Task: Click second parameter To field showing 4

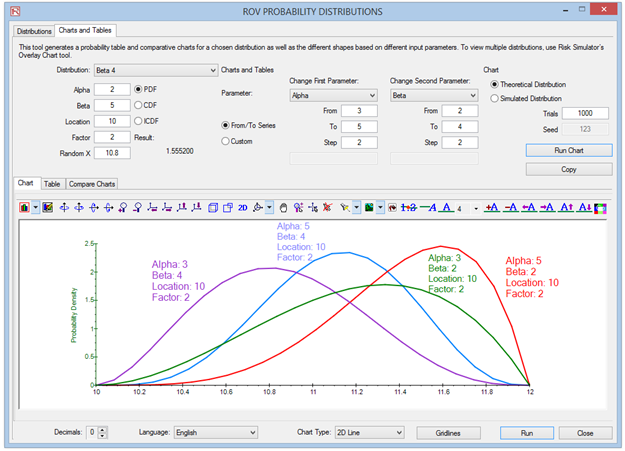Action: pyautogui.click(x=460, y=127)
